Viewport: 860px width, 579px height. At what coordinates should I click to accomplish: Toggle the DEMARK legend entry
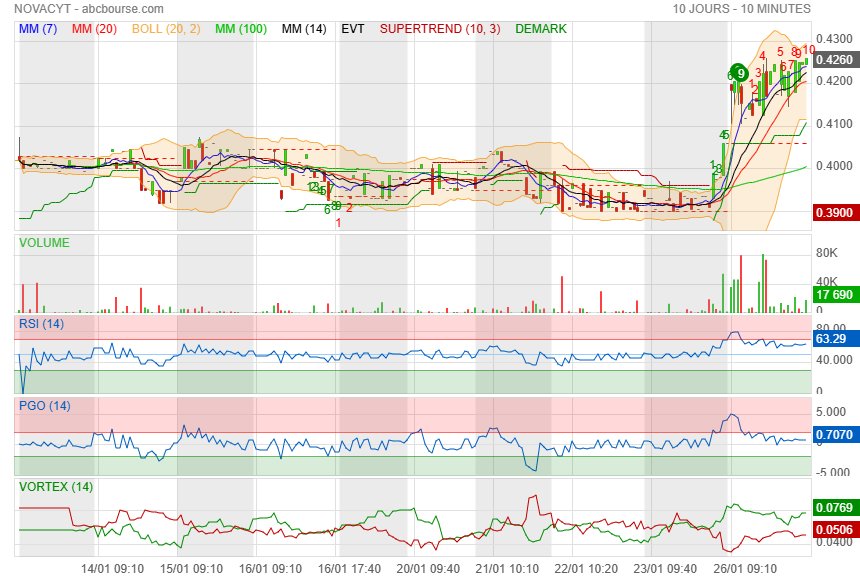point(541,29)
